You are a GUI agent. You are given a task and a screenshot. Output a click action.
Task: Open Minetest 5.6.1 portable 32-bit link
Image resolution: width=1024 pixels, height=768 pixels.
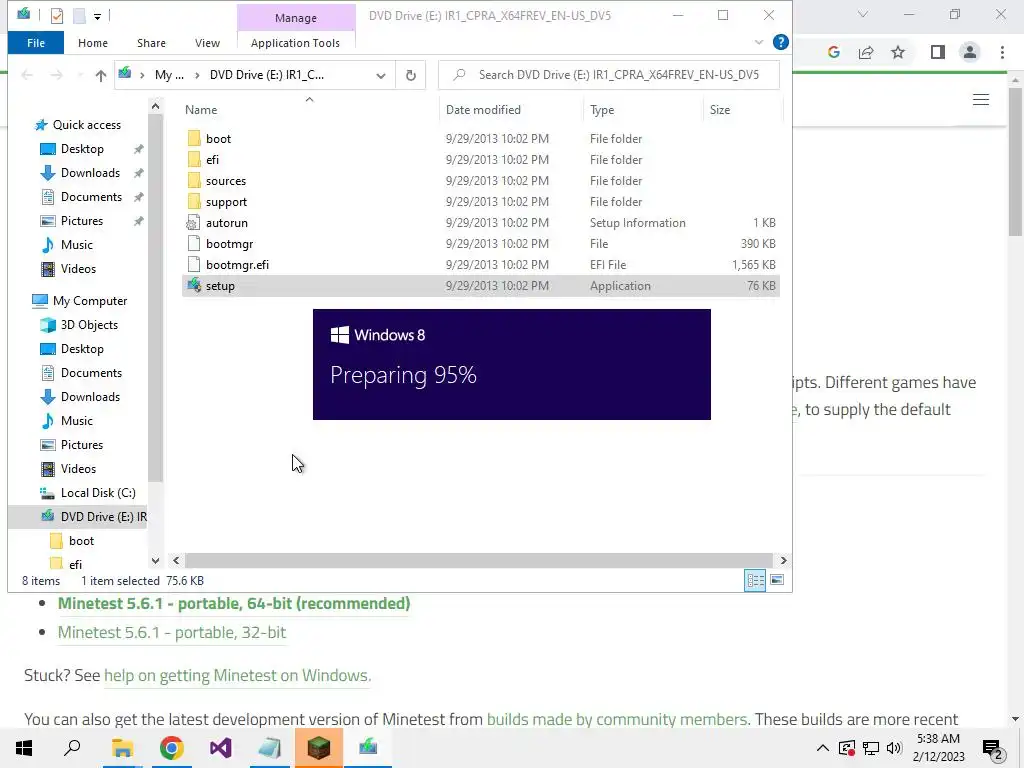click(172, 632)
